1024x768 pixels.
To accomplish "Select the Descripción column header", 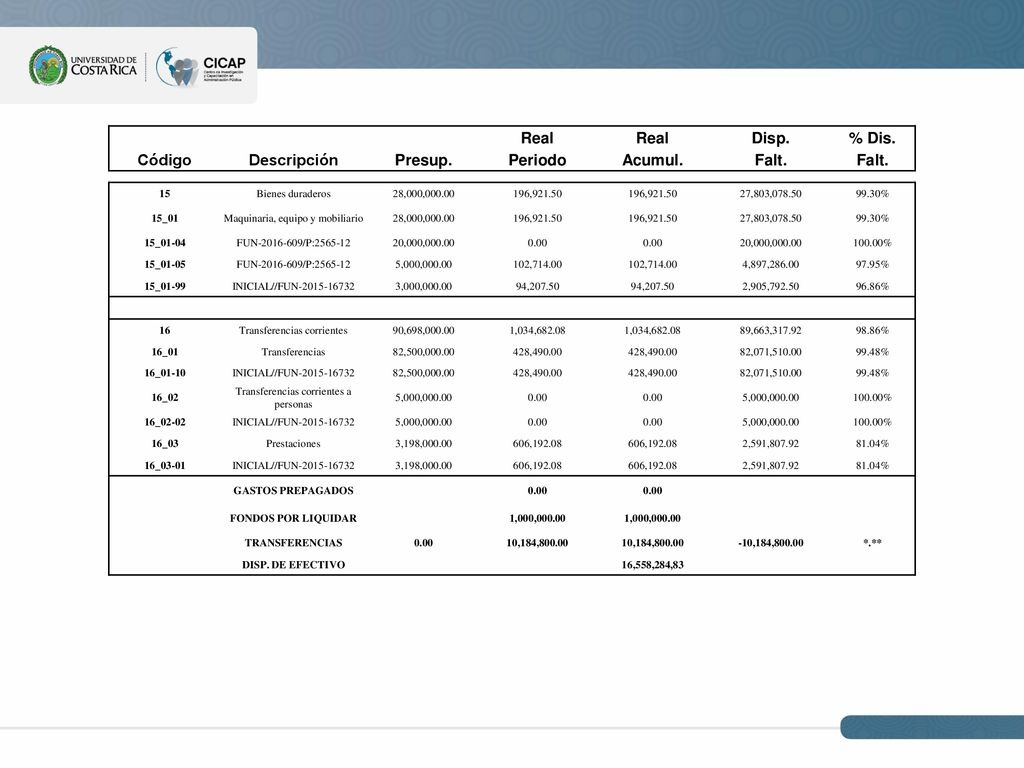I will tap(293, 160).
